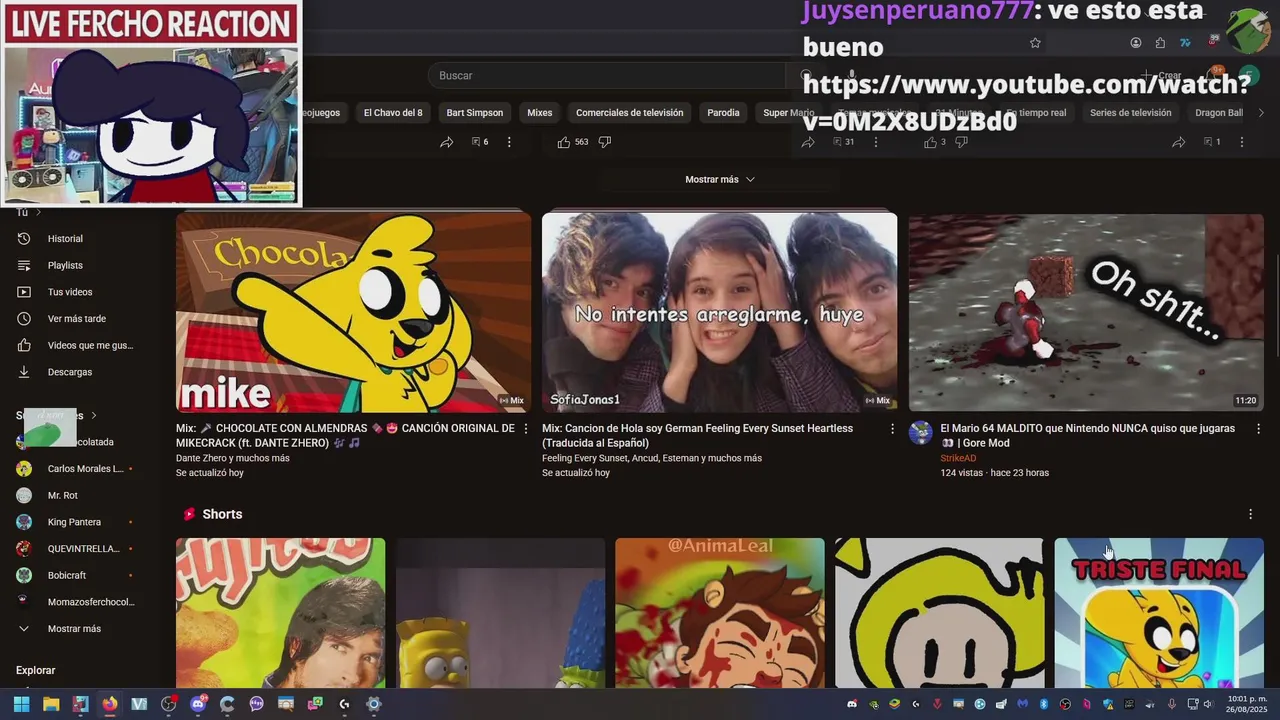Click share arrow next to comment count 1
1280x720 pixels.
1178,142
